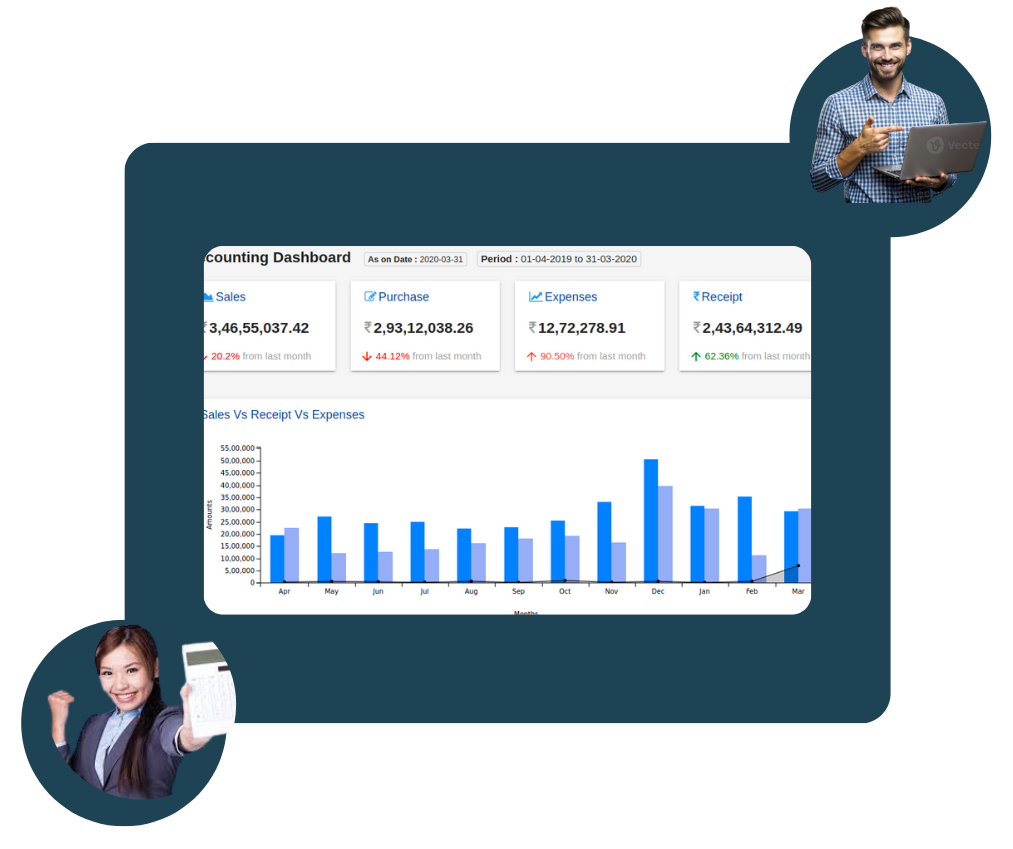Click the light blue September receipt bar
Viewport: 1013px width, 849px height.
pos(525,560)
